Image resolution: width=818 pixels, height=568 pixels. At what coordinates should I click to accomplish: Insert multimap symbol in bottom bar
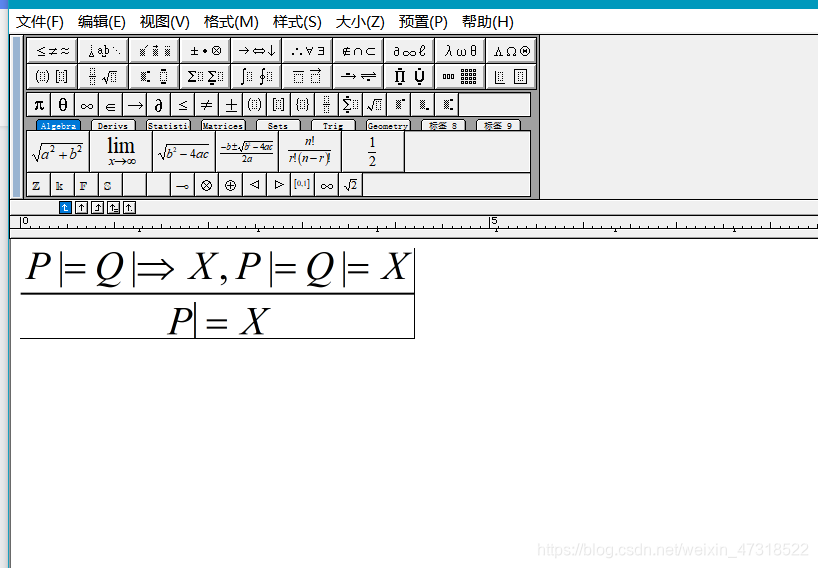183,185
